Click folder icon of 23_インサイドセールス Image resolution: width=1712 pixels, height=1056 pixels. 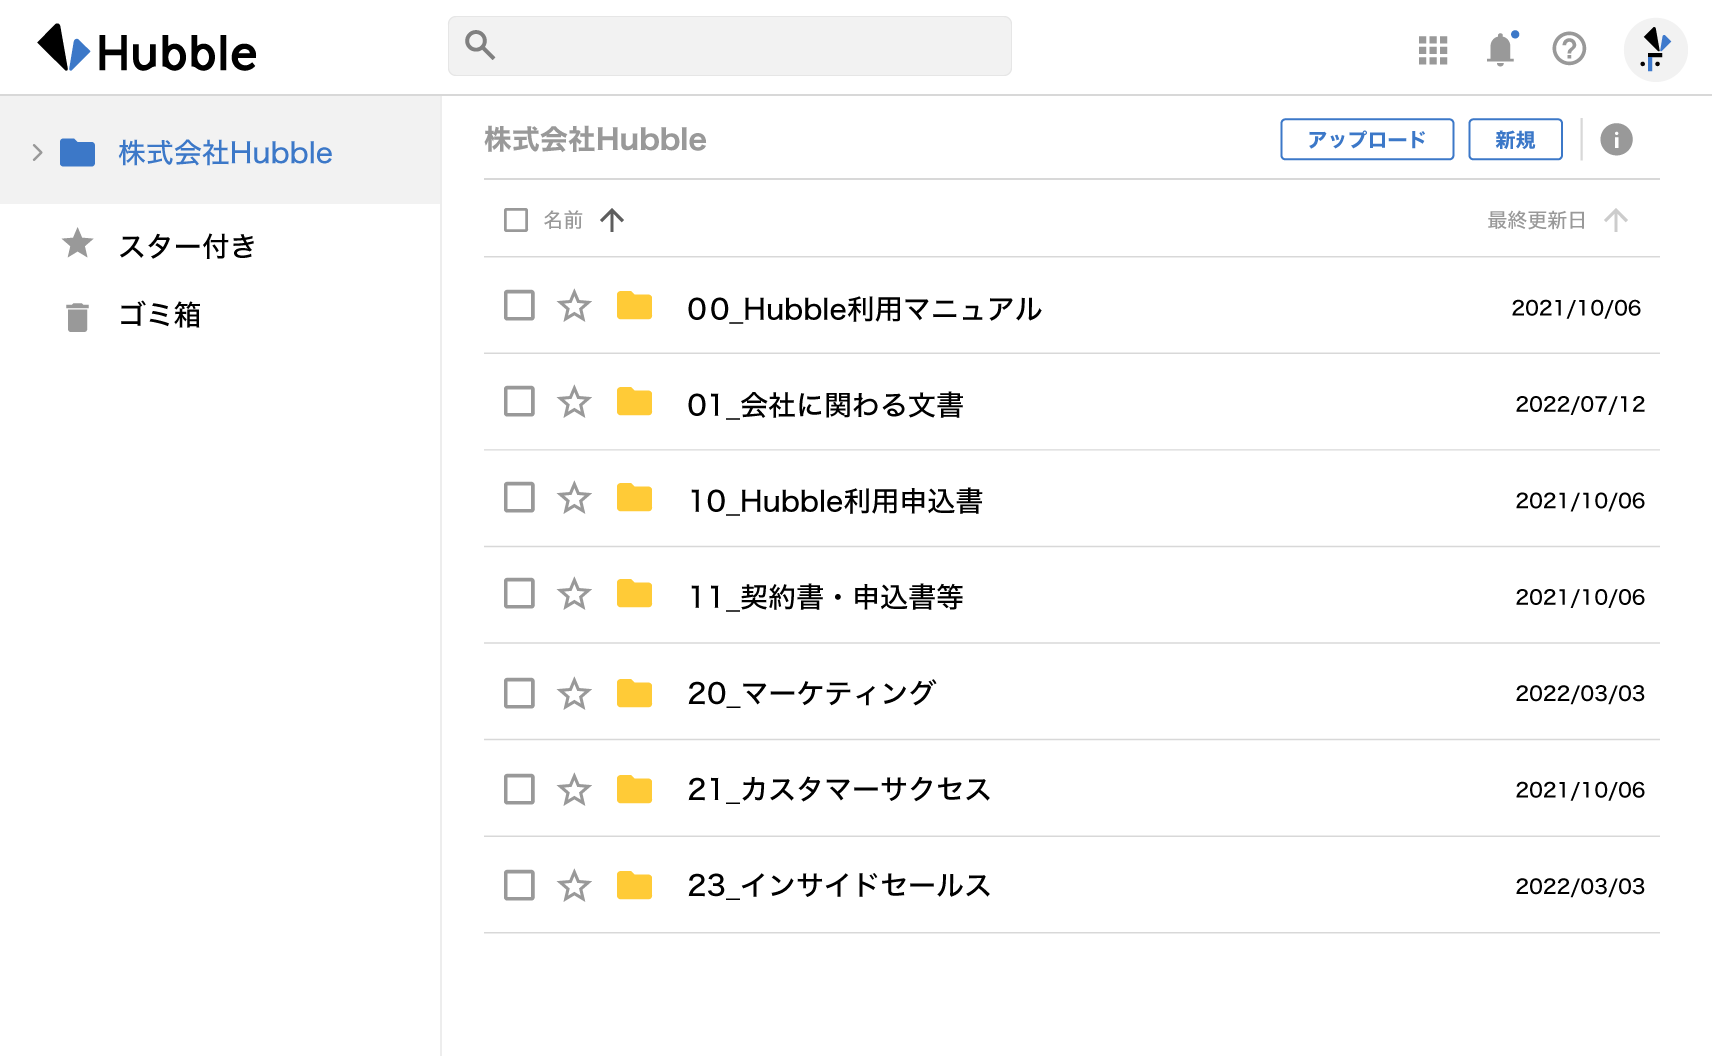point(634,885)
